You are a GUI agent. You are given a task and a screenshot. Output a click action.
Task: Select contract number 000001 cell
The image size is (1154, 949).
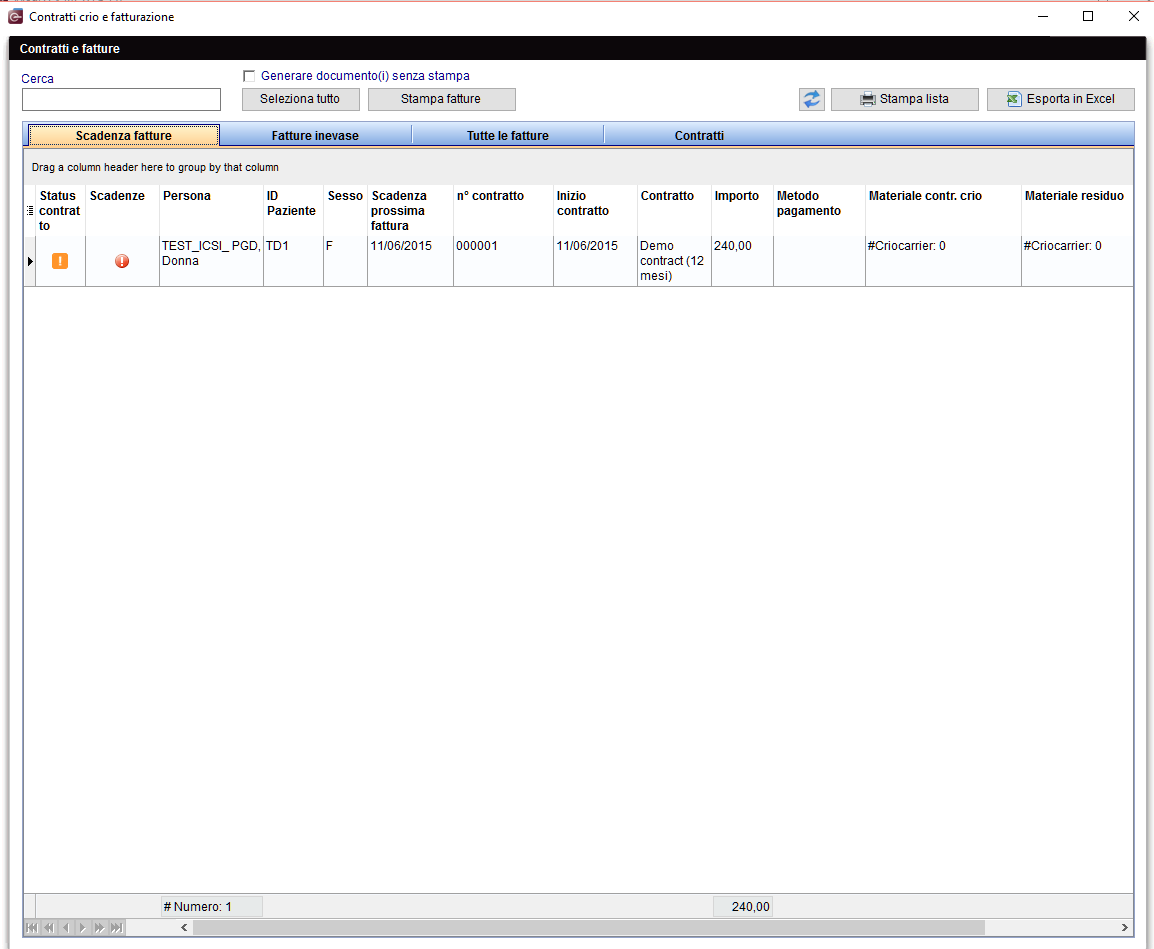coord(503,261)
